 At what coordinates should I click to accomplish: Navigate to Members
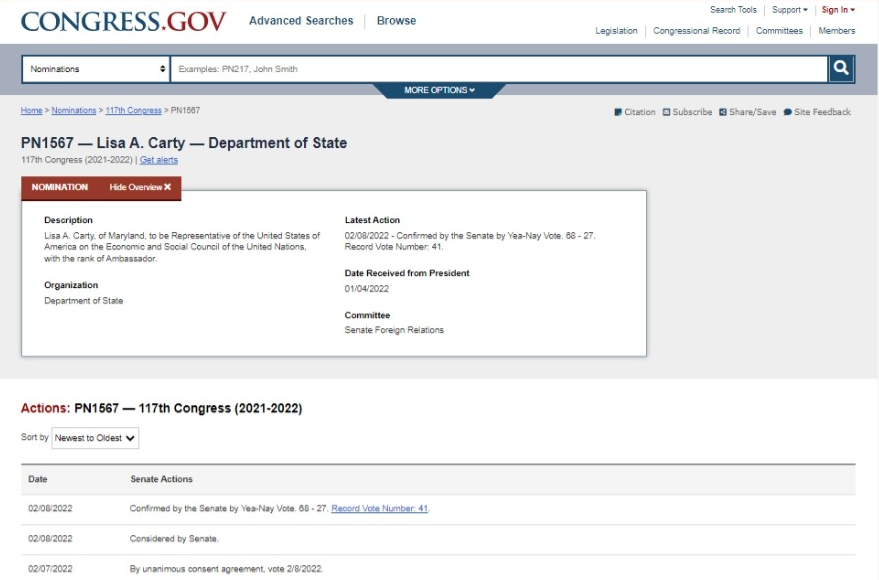836,31
